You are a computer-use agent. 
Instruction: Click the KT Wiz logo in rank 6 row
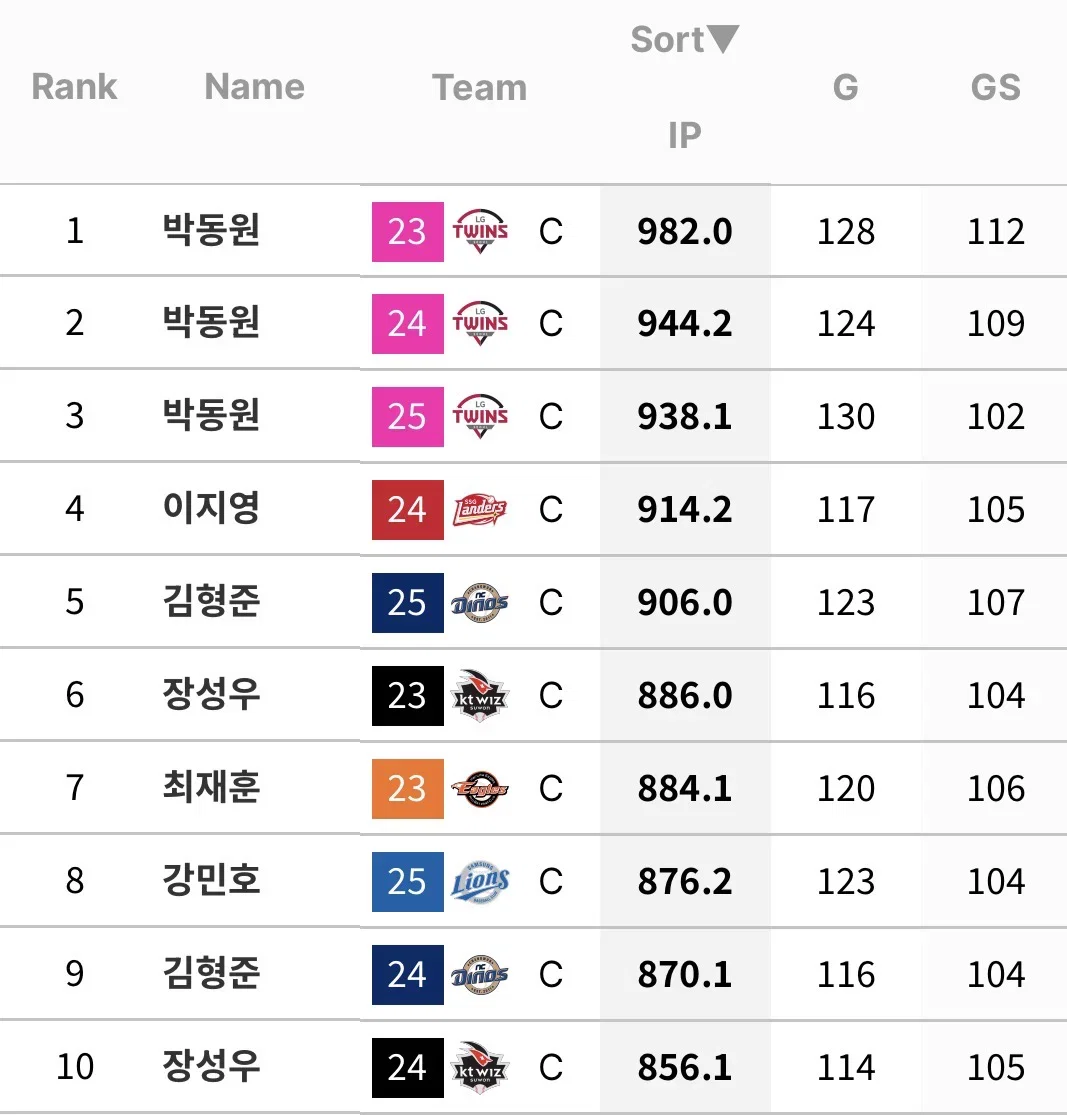pos(480,695)
